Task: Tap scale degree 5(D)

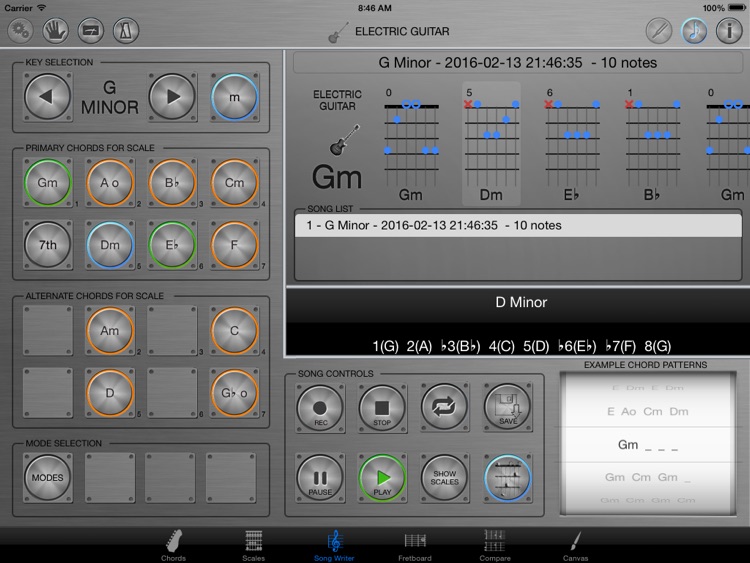Action: coord(536,346)
